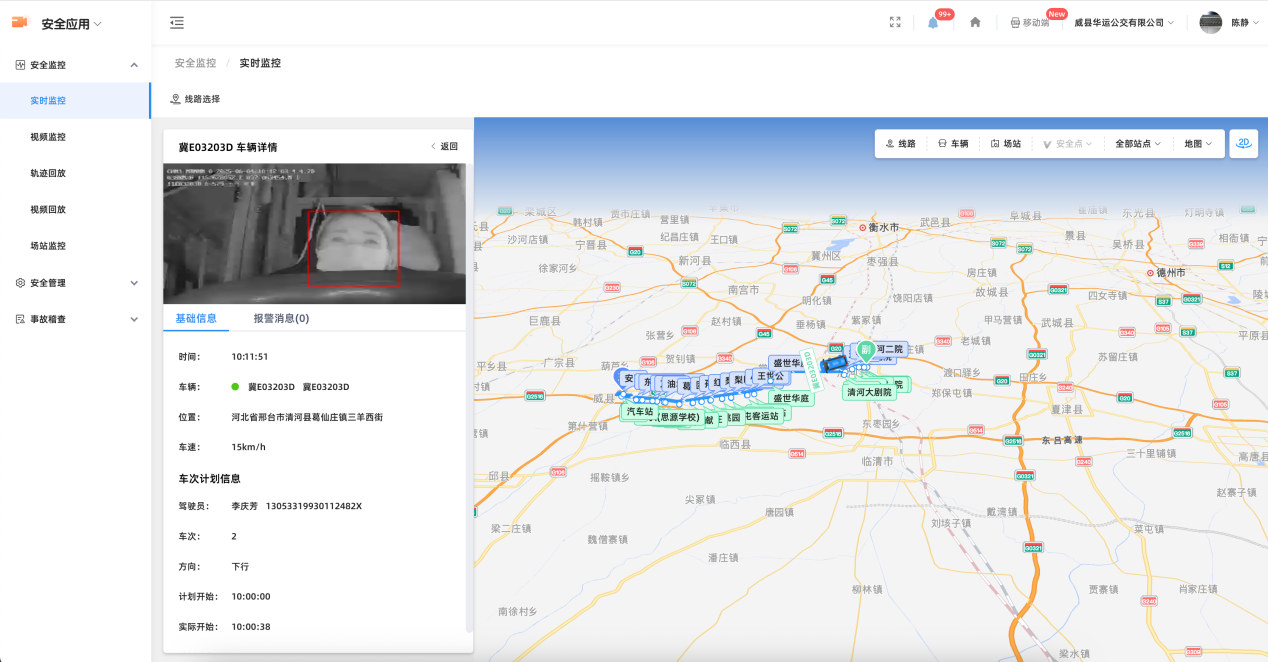Open 轨迹回放 in the sidebar
The height and width of the screenshot is (662, 1268).
pos(75,173)
